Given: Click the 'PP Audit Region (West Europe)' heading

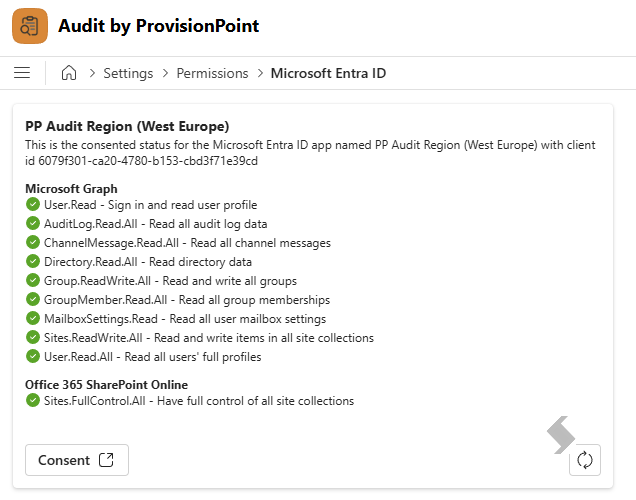Looking at the screenshot, I should tap(127, 127).
